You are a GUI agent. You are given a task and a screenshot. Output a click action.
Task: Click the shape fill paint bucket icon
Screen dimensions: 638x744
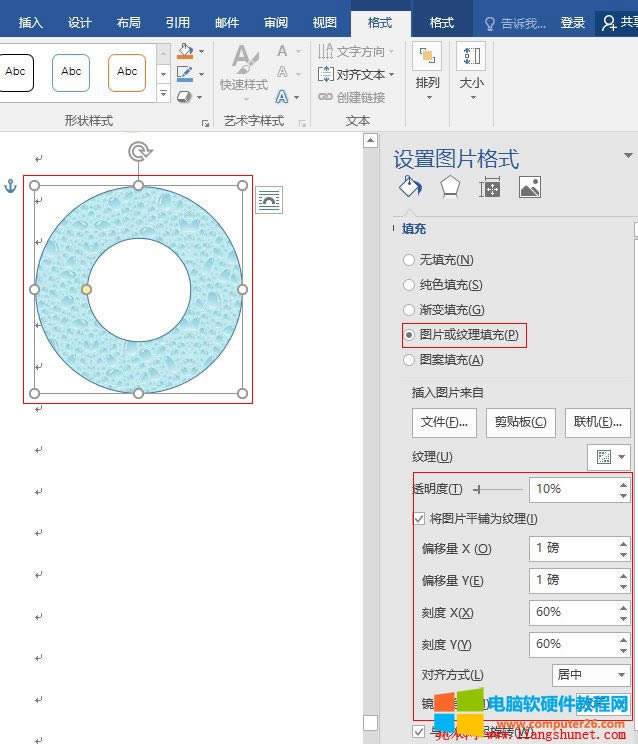coord(185,51)
